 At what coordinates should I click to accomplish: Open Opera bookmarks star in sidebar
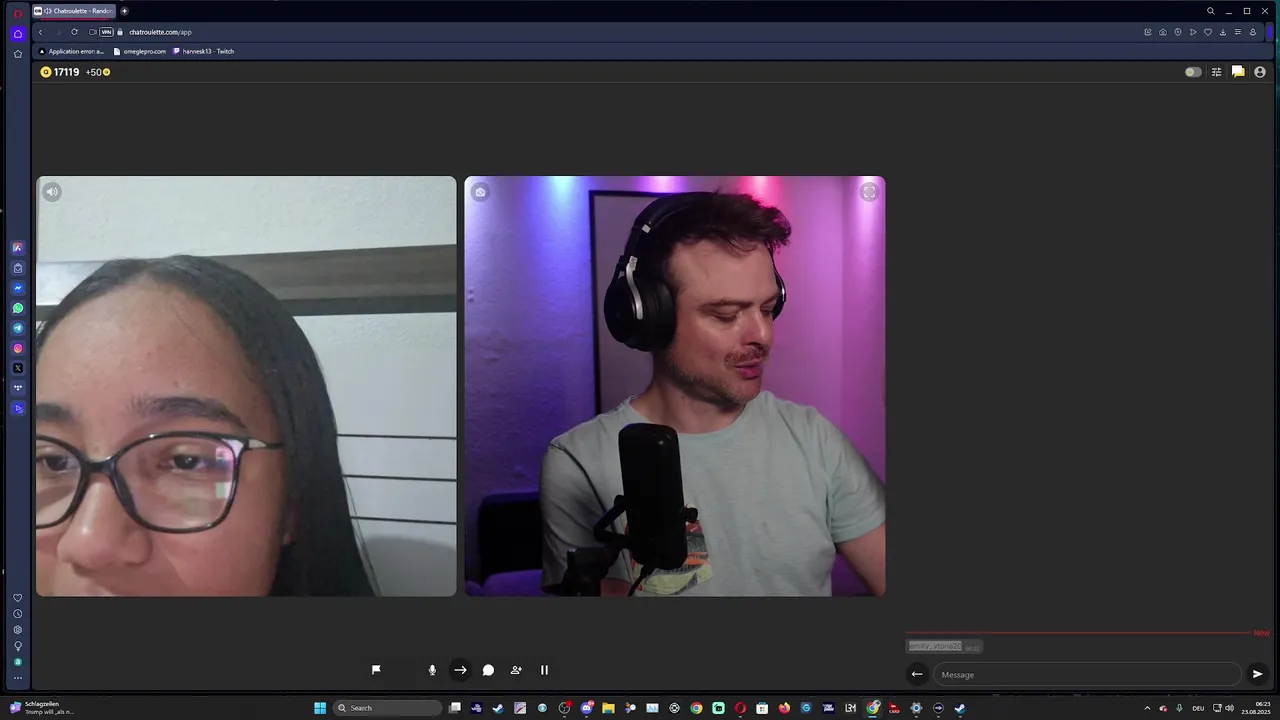18,54
